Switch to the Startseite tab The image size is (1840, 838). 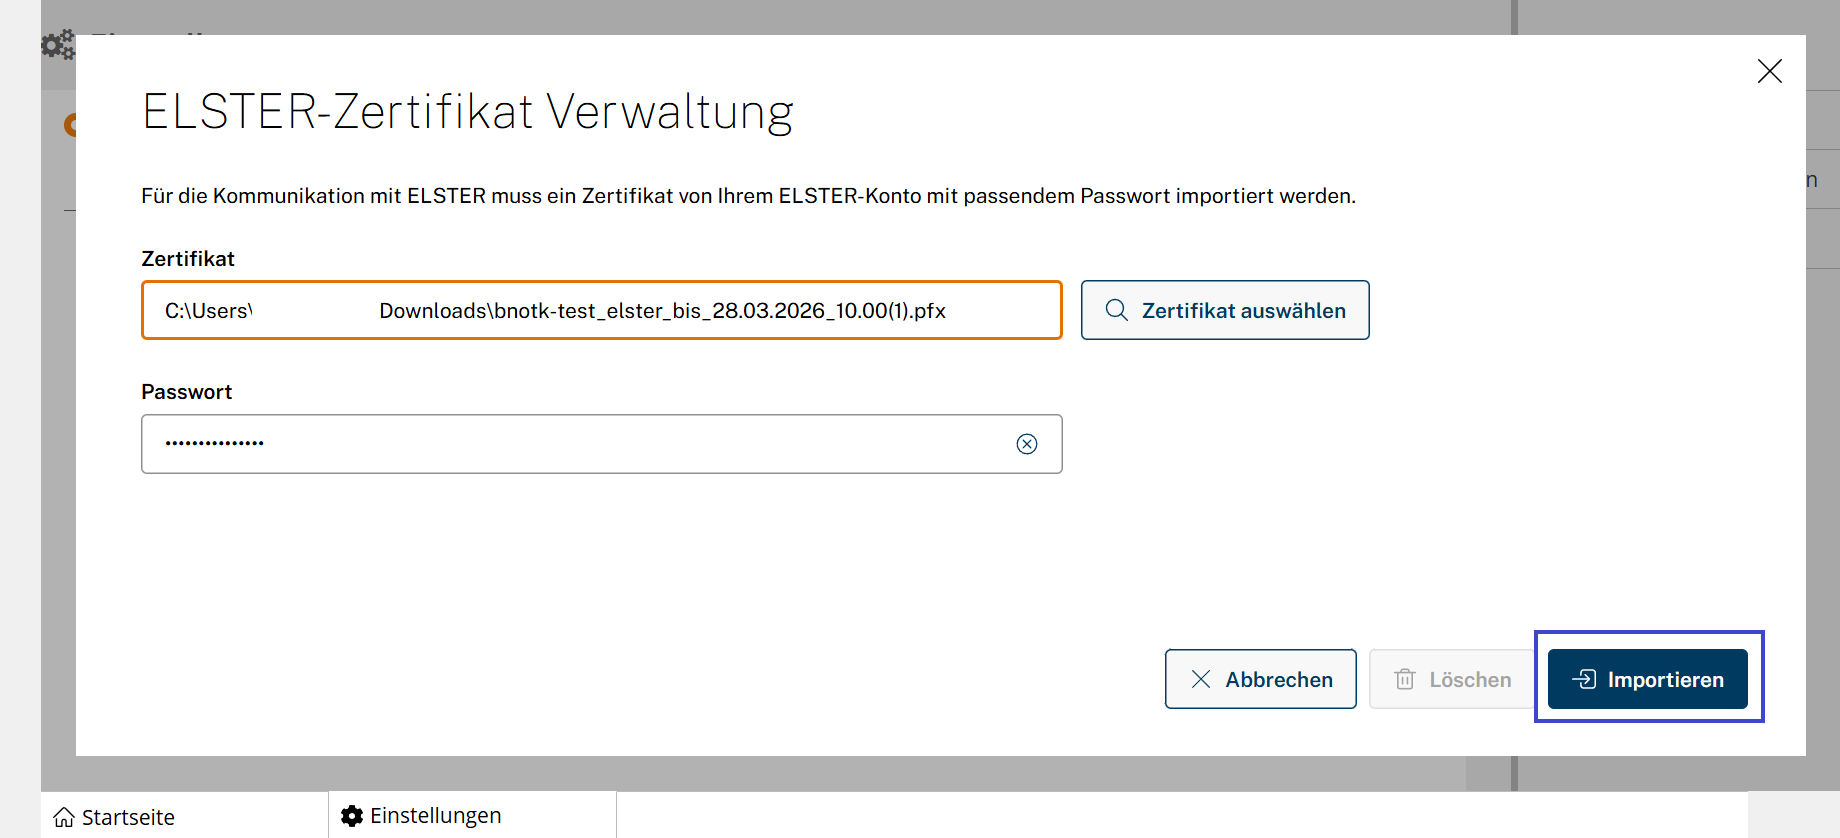coord(128,817)
